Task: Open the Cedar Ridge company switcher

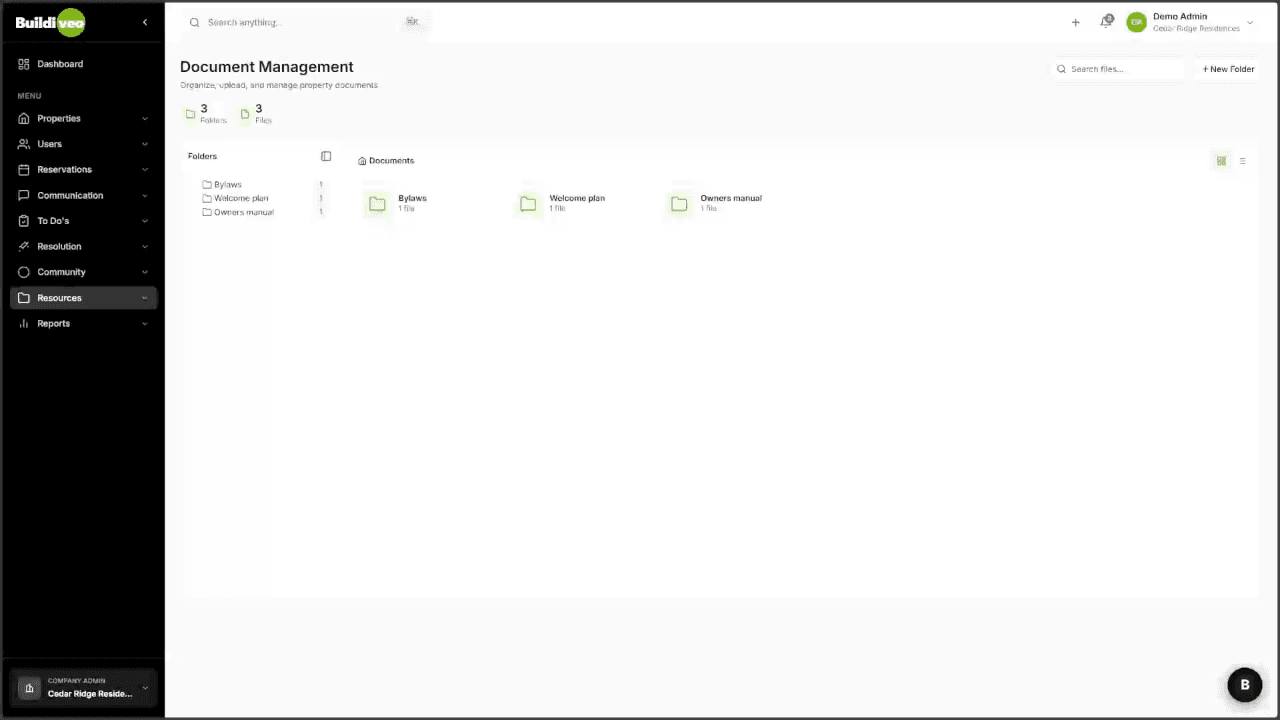Action: [84, 688]
